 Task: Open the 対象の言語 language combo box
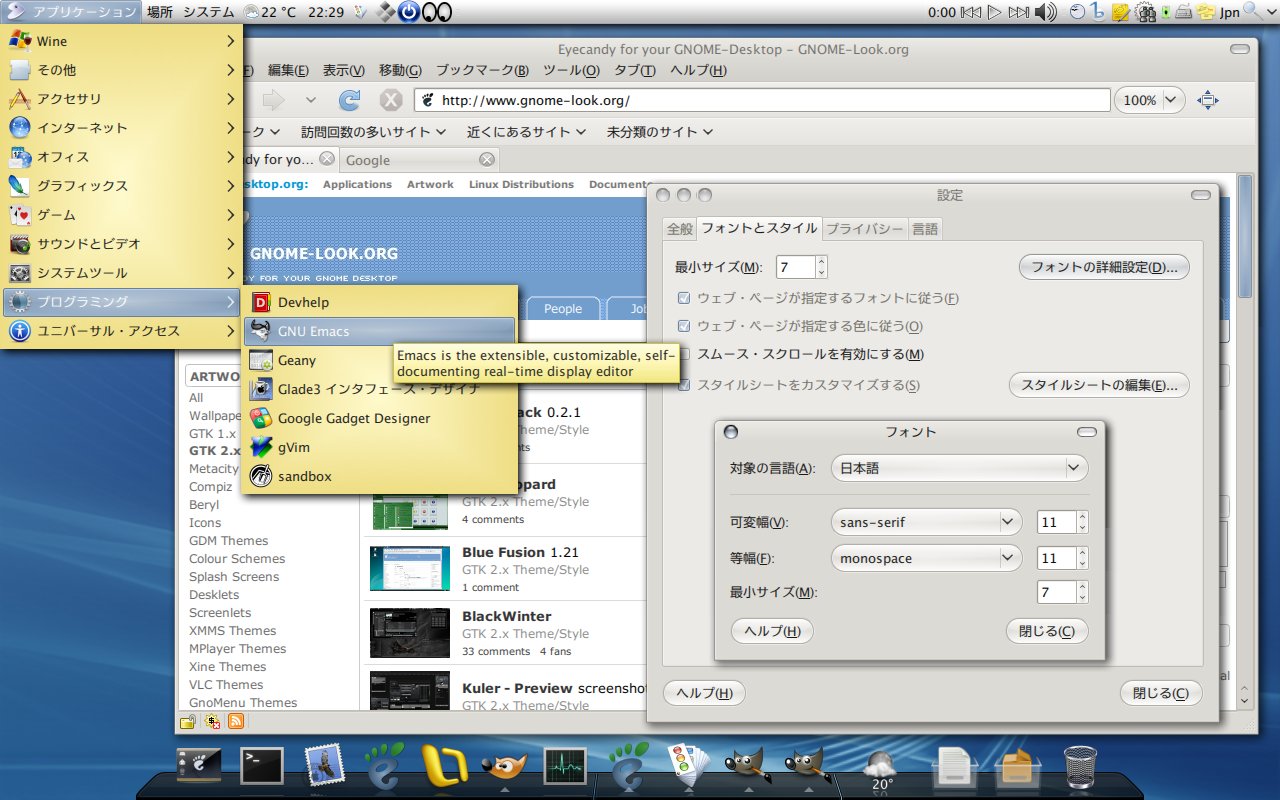(959, 468)
